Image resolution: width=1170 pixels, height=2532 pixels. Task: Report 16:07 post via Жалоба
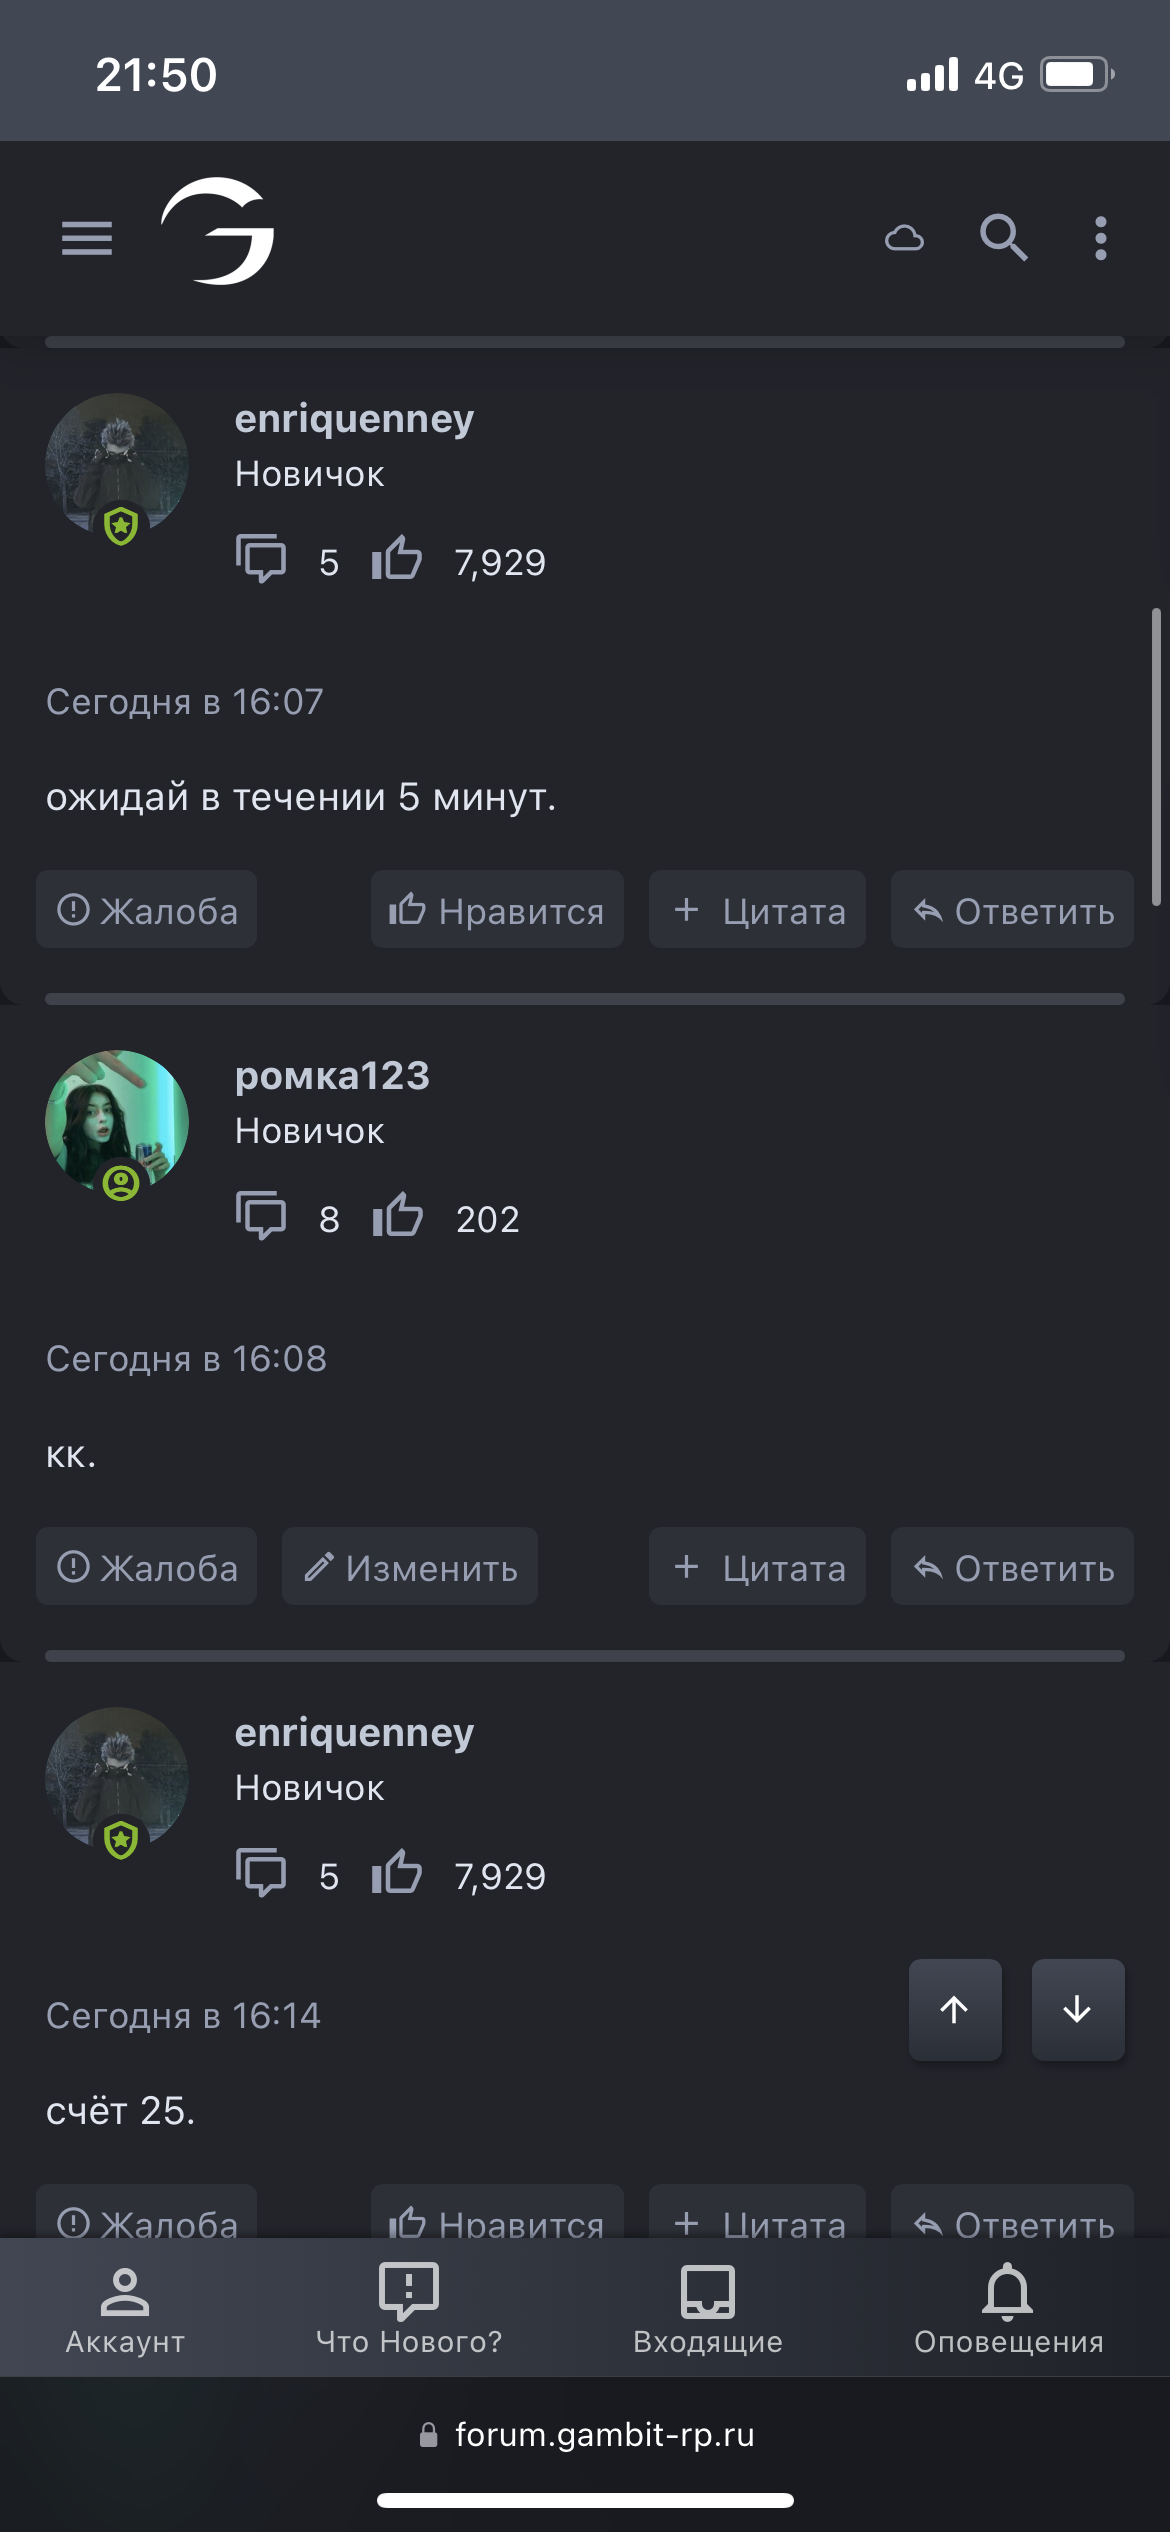pyautogui.click(x=147, y=910)
